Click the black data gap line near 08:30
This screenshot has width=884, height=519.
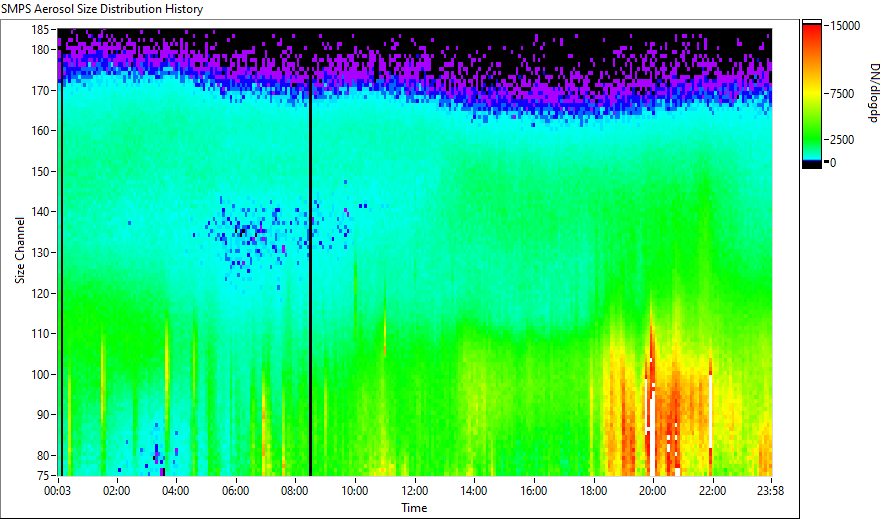coord(310,276)
